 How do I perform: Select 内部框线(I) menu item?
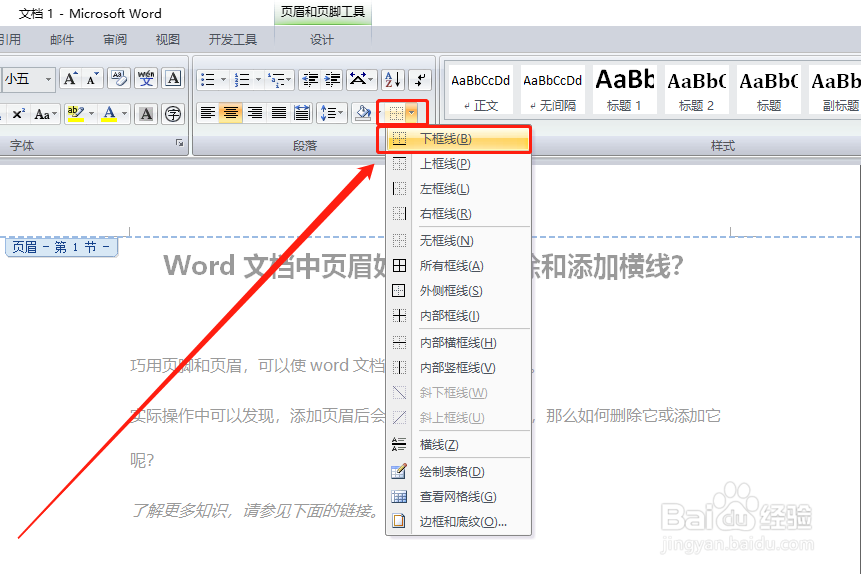(458, 316)
